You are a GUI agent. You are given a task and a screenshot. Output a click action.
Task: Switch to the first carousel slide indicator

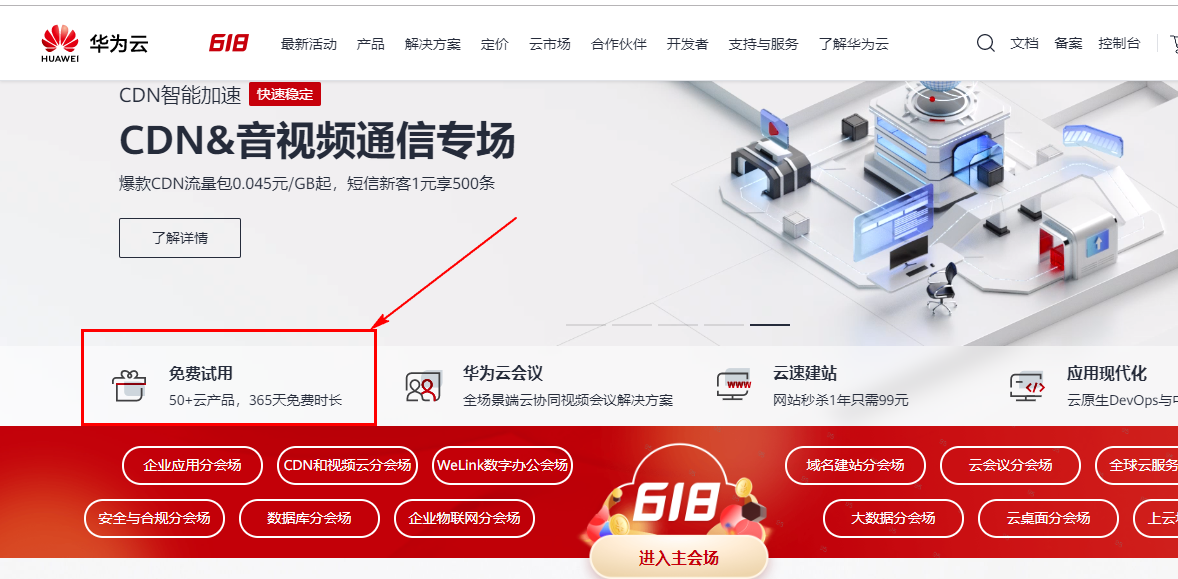[586, 324]
